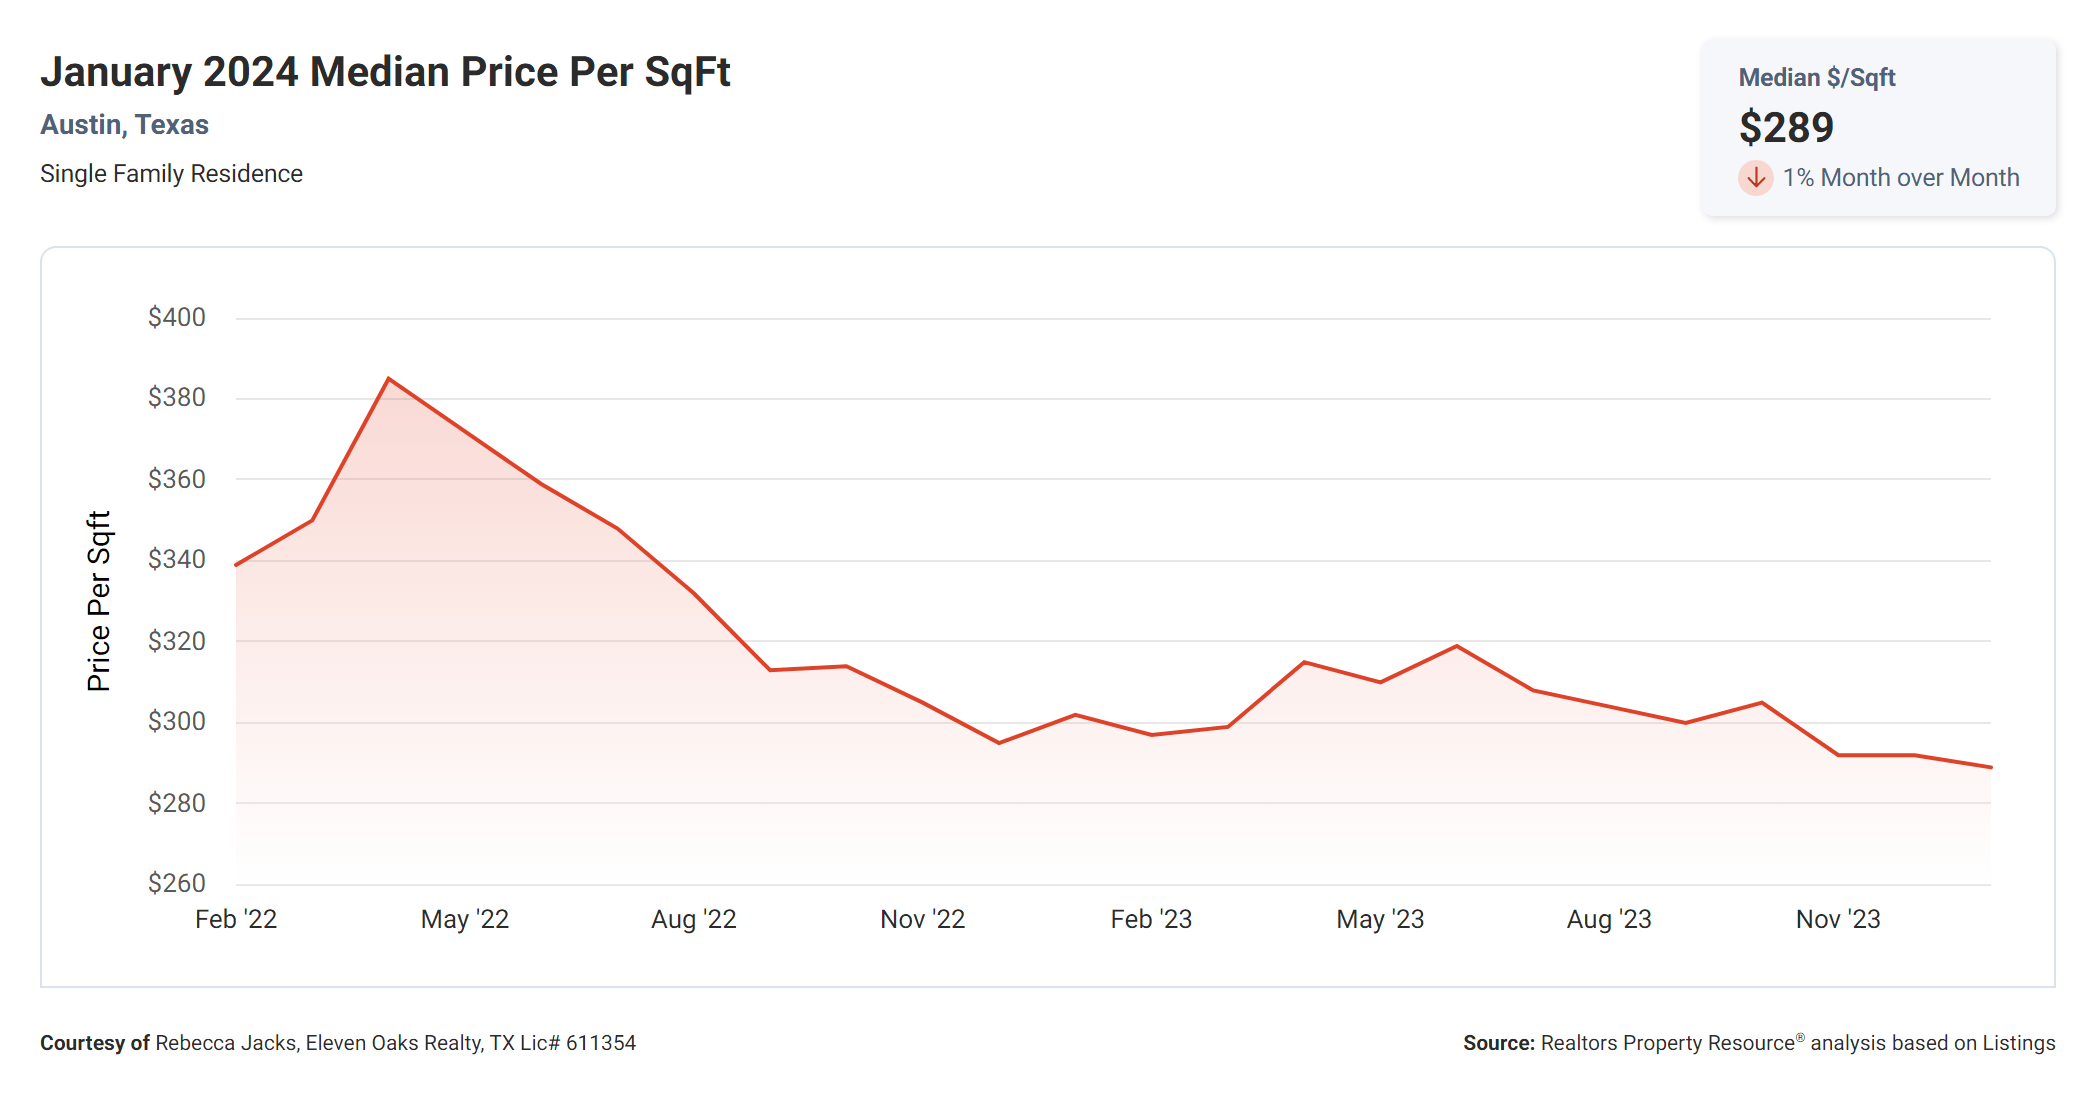Click the Price Per Sqft axis title

pyautogui.click(x=99, y=601)
